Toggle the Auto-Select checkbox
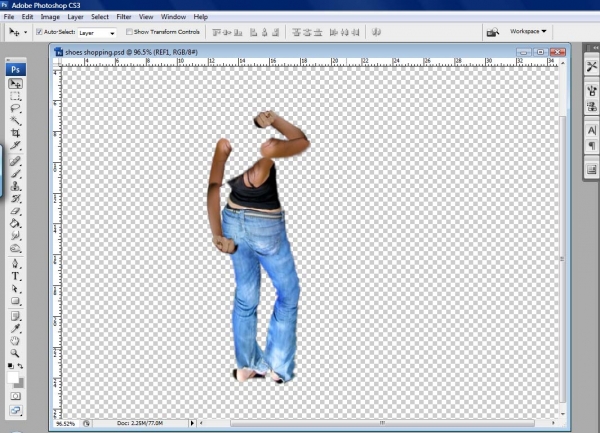Image resolution: width=600 pixels, height=433 pixels. coord(39,32)
